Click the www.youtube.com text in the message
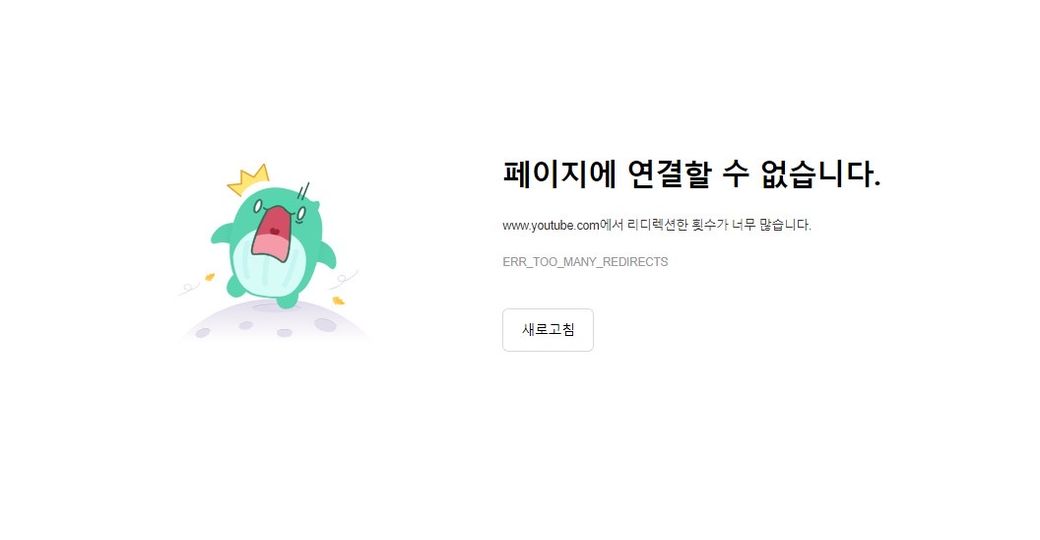The width and height of the screenshot is (1040, 540). 551,226
